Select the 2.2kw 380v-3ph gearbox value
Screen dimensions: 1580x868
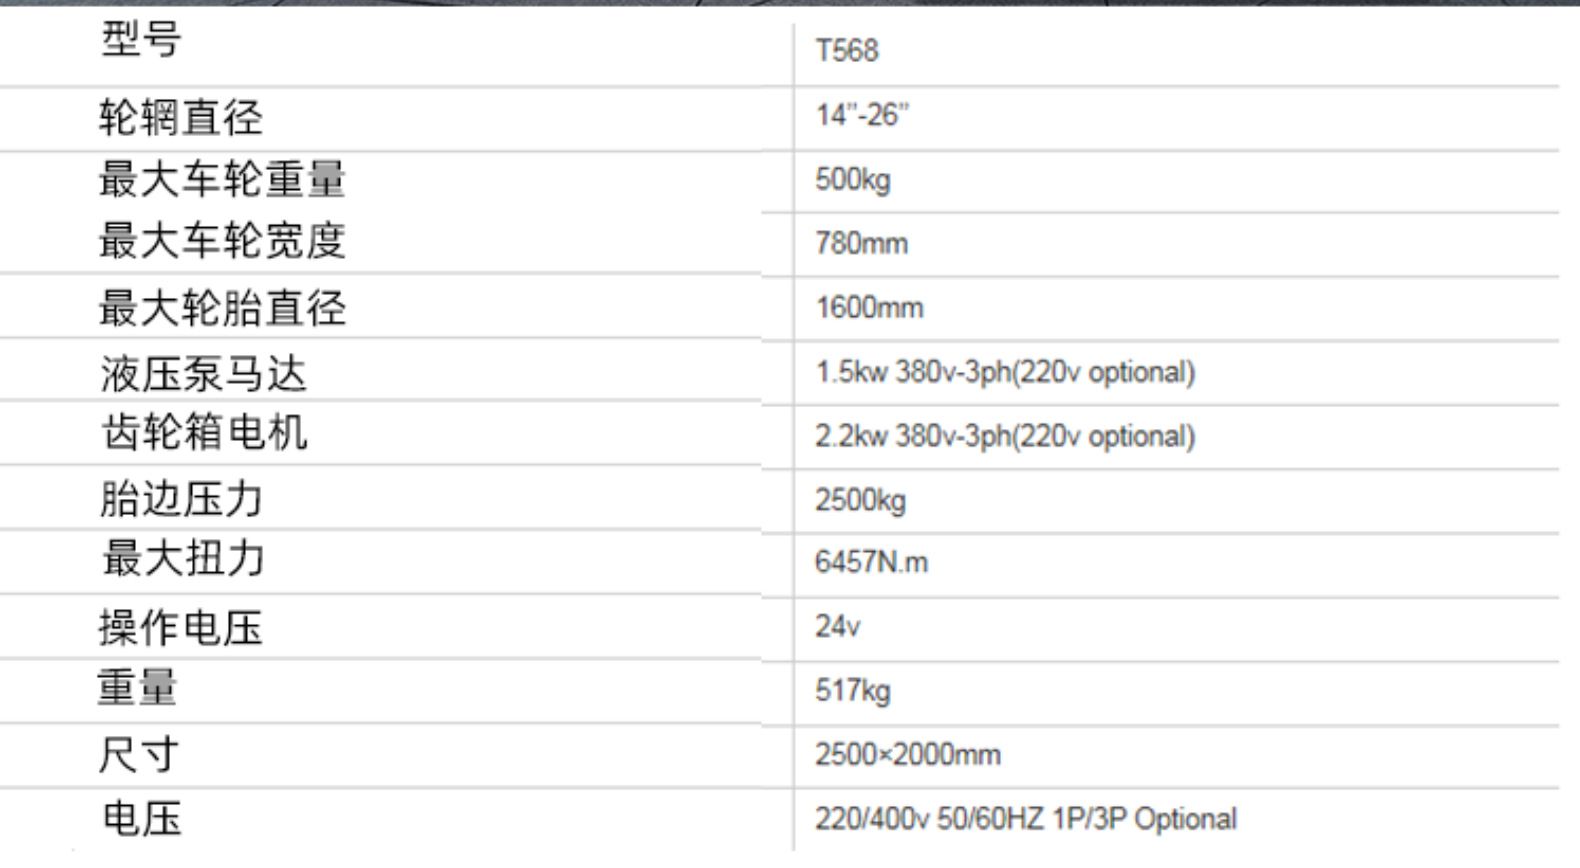(1004, 436)
